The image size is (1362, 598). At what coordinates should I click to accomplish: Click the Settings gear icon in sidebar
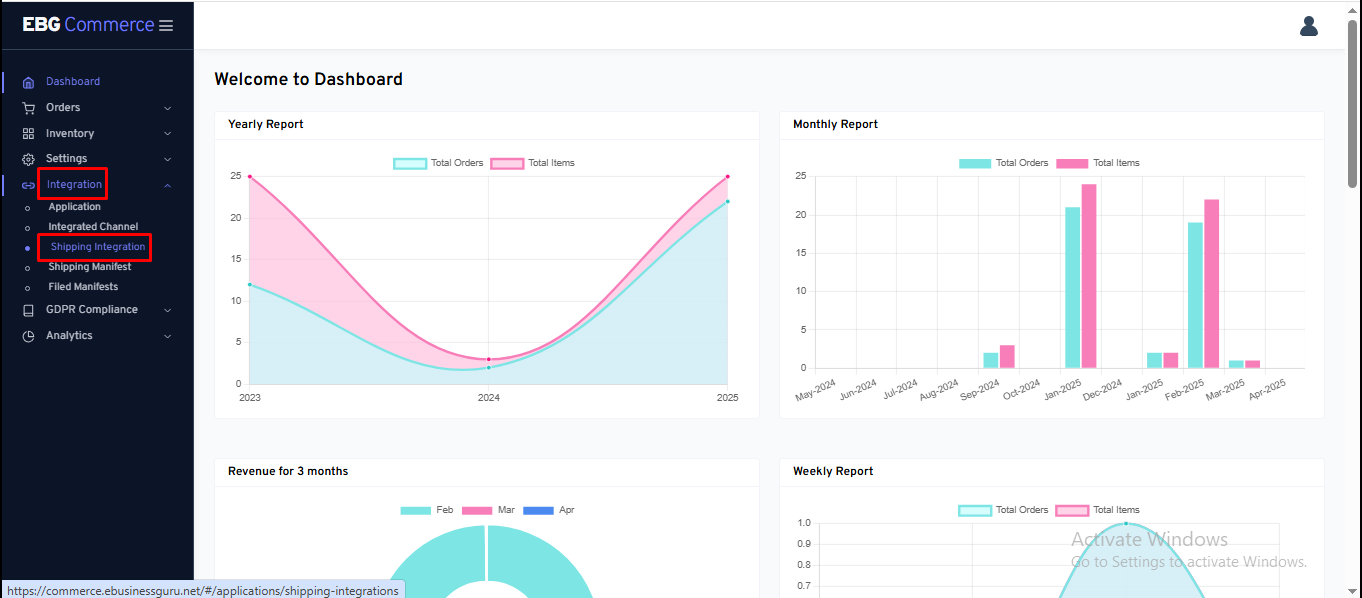(28, 159)
